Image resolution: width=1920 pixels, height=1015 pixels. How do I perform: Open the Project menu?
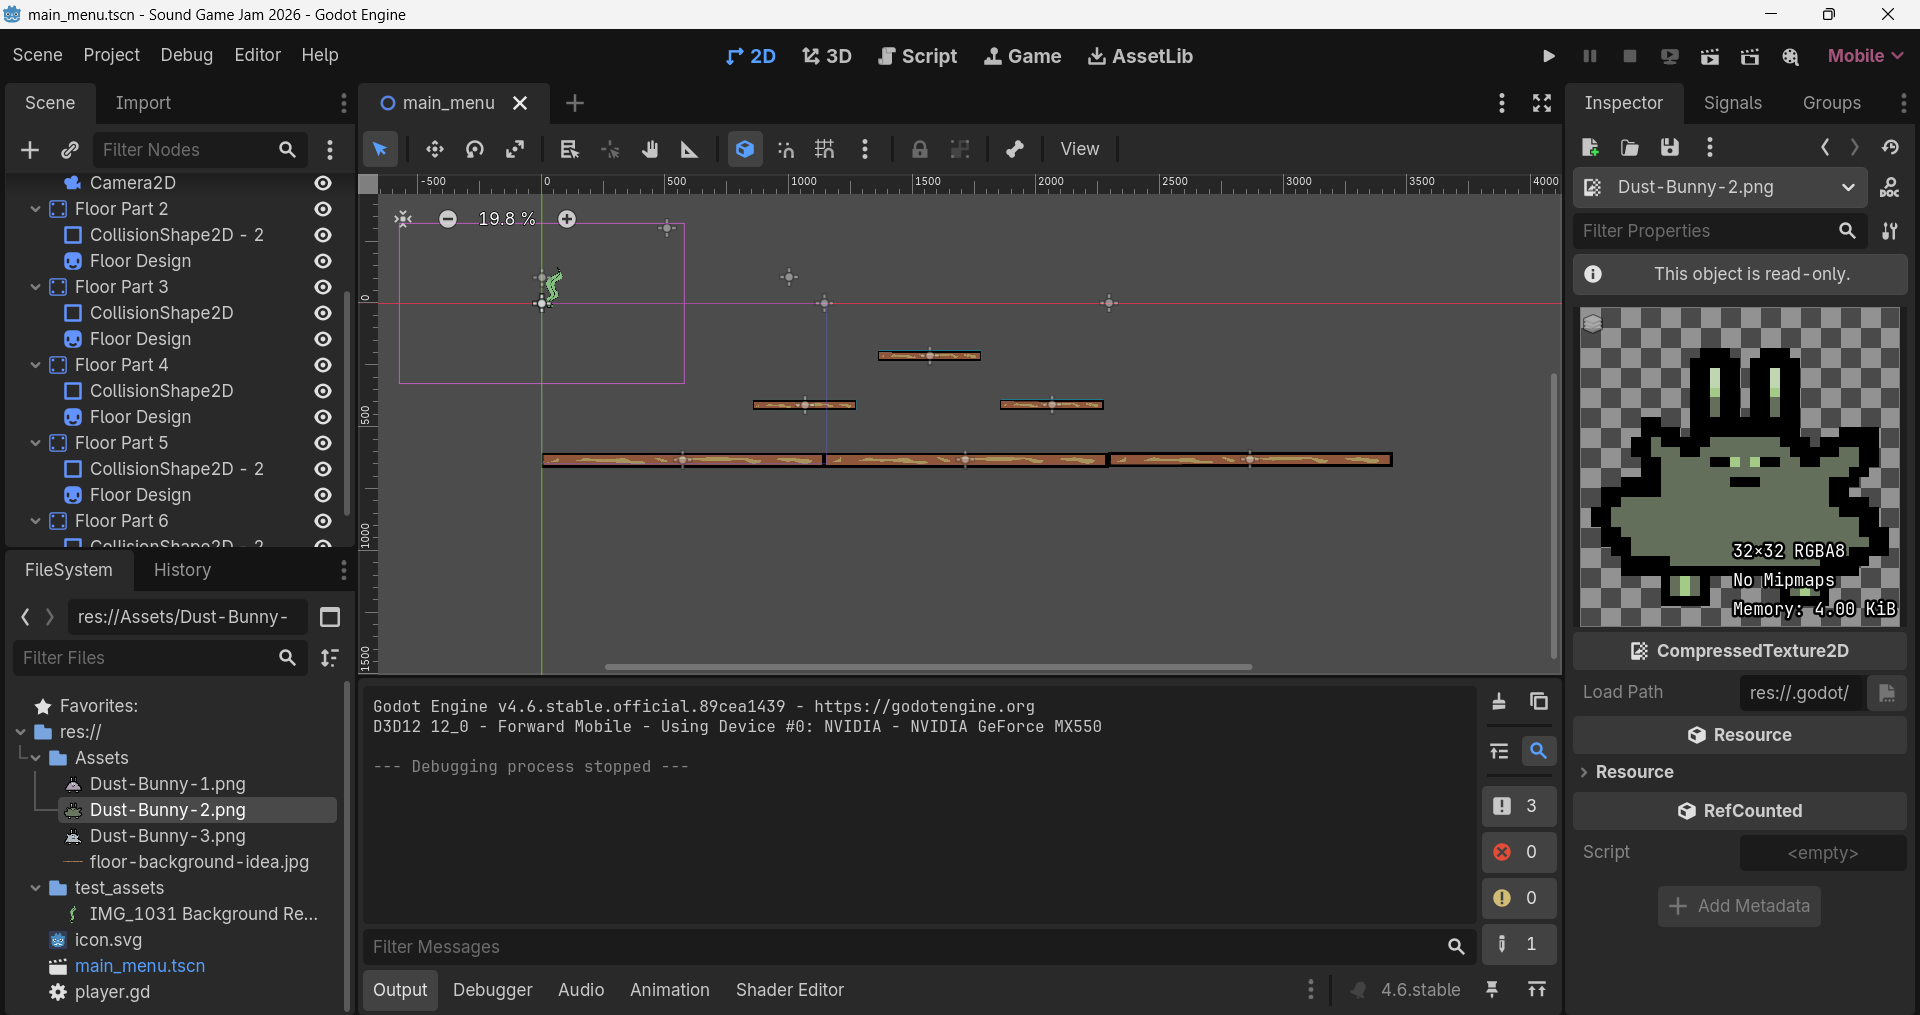pyautogui.click(x=112, y=55)
